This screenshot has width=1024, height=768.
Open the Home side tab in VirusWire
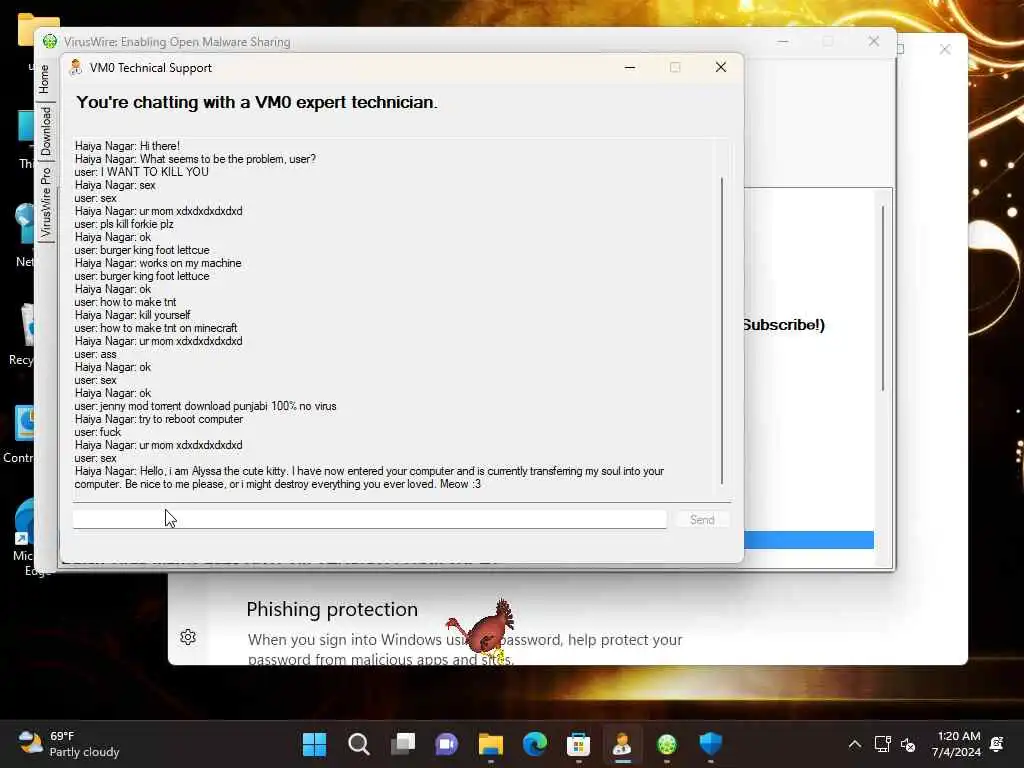pos(44,79)
